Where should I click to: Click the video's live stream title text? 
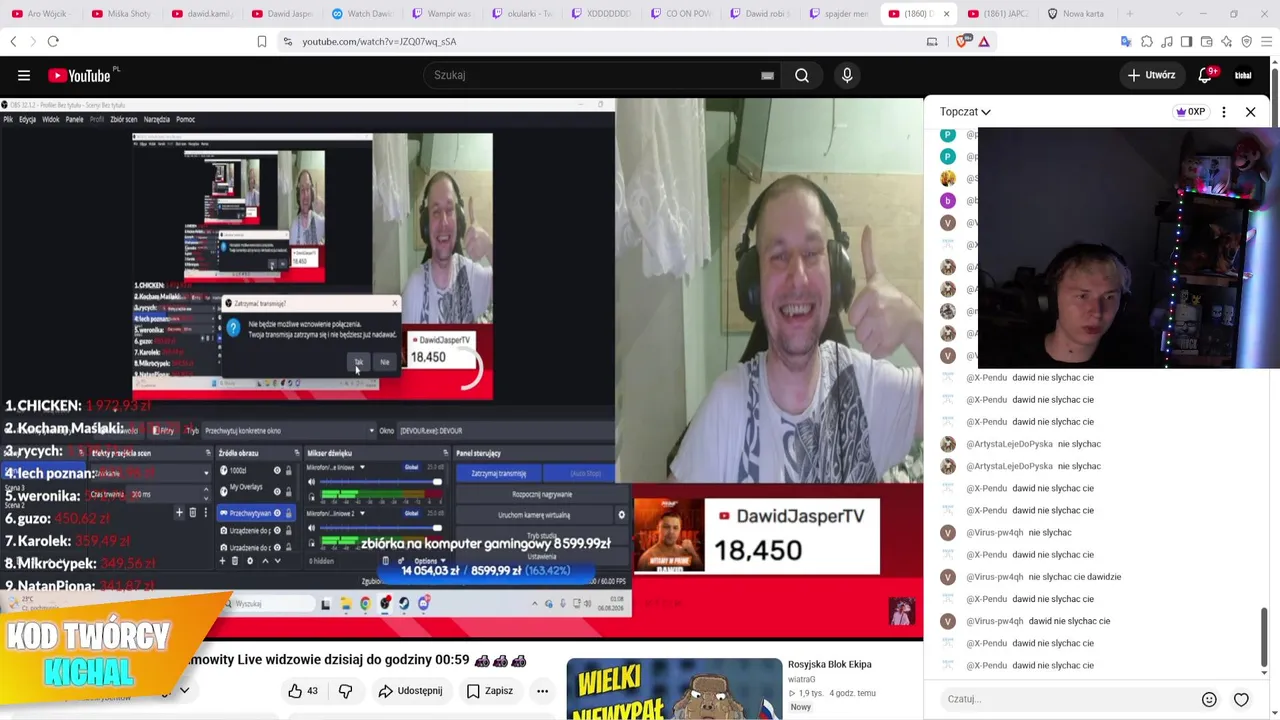356,660
